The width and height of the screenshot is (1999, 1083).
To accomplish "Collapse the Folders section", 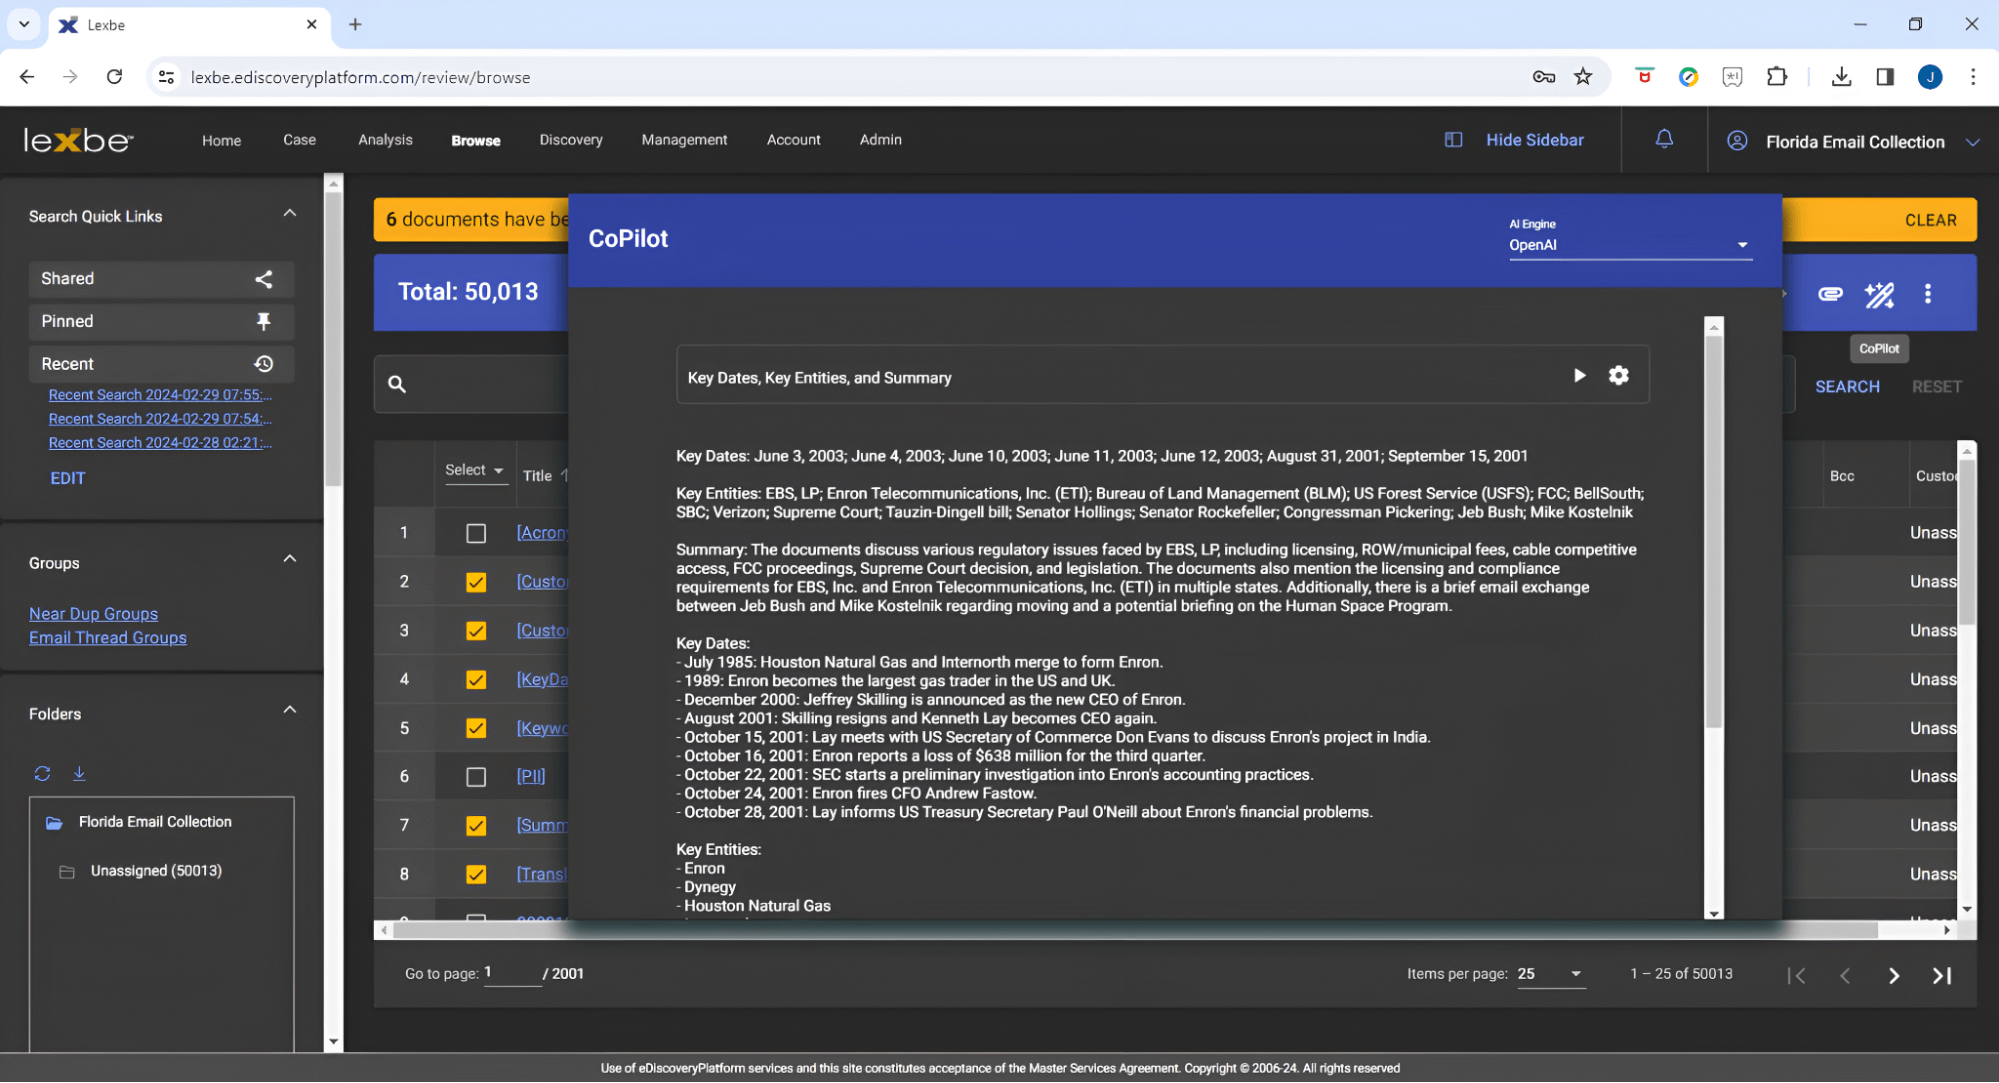I will coord(290,711).
